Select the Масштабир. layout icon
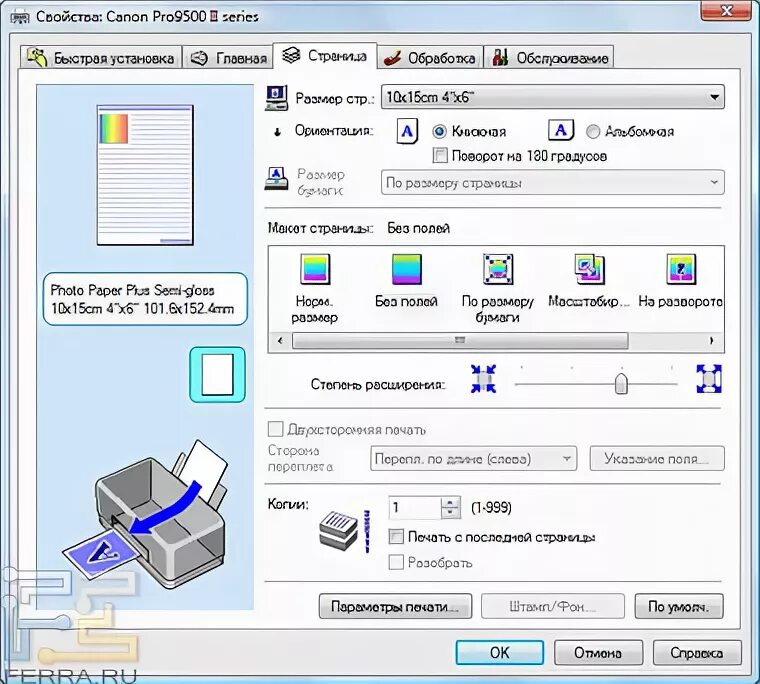 pos(589,269)
